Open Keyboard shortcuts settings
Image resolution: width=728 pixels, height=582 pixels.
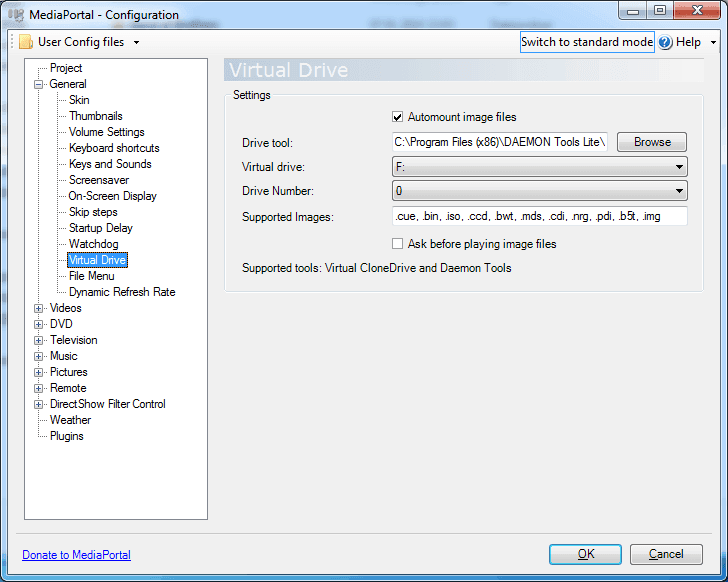tap(114, 148)
